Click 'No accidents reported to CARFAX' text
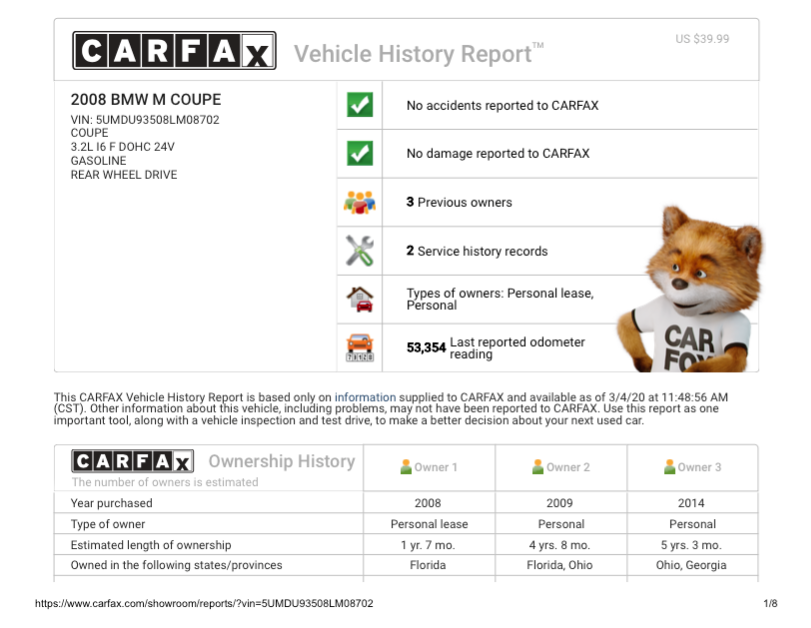The image size is (811, 628). click(502, 105)
